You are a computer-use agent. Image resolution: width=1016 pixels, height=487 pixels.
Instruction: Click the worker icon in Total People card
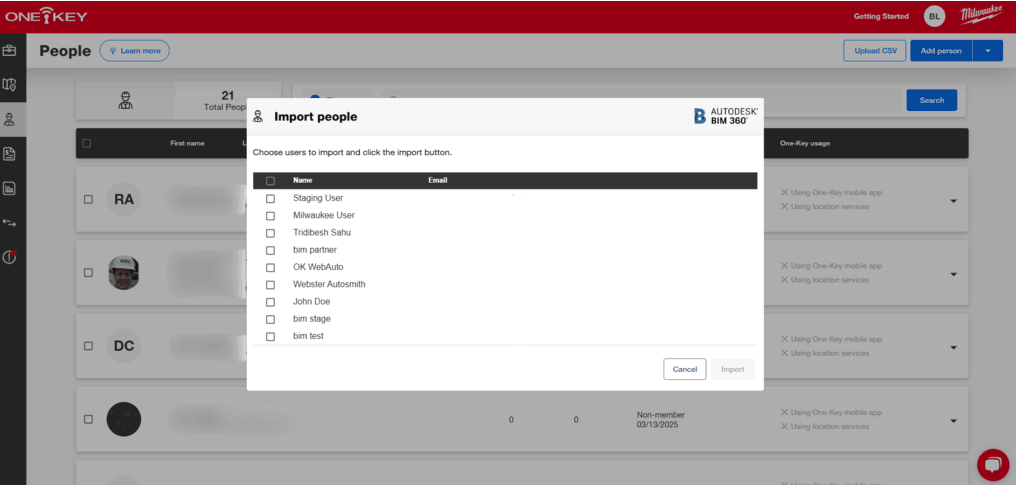click(125, 100)
